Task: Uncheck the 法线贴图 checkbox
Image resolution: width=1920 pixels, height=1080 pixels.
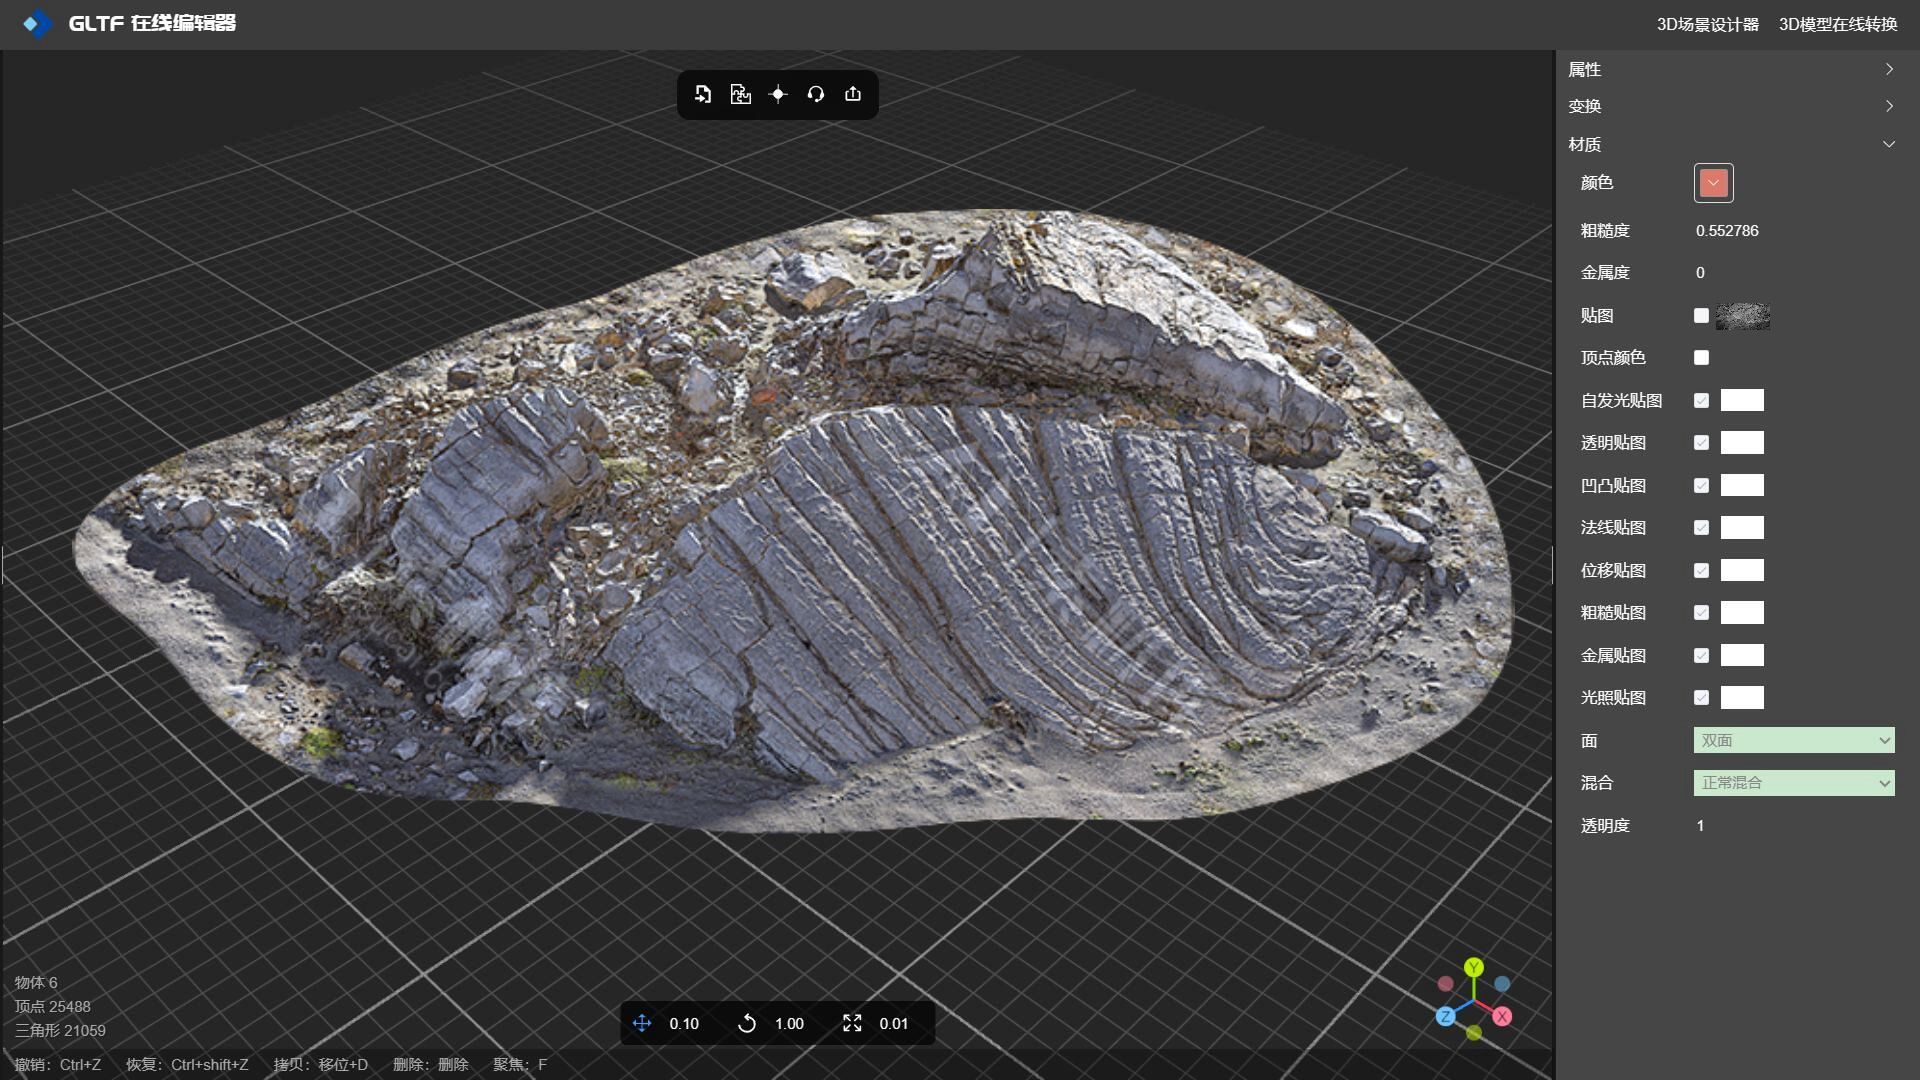Action: pos(1701,528)
